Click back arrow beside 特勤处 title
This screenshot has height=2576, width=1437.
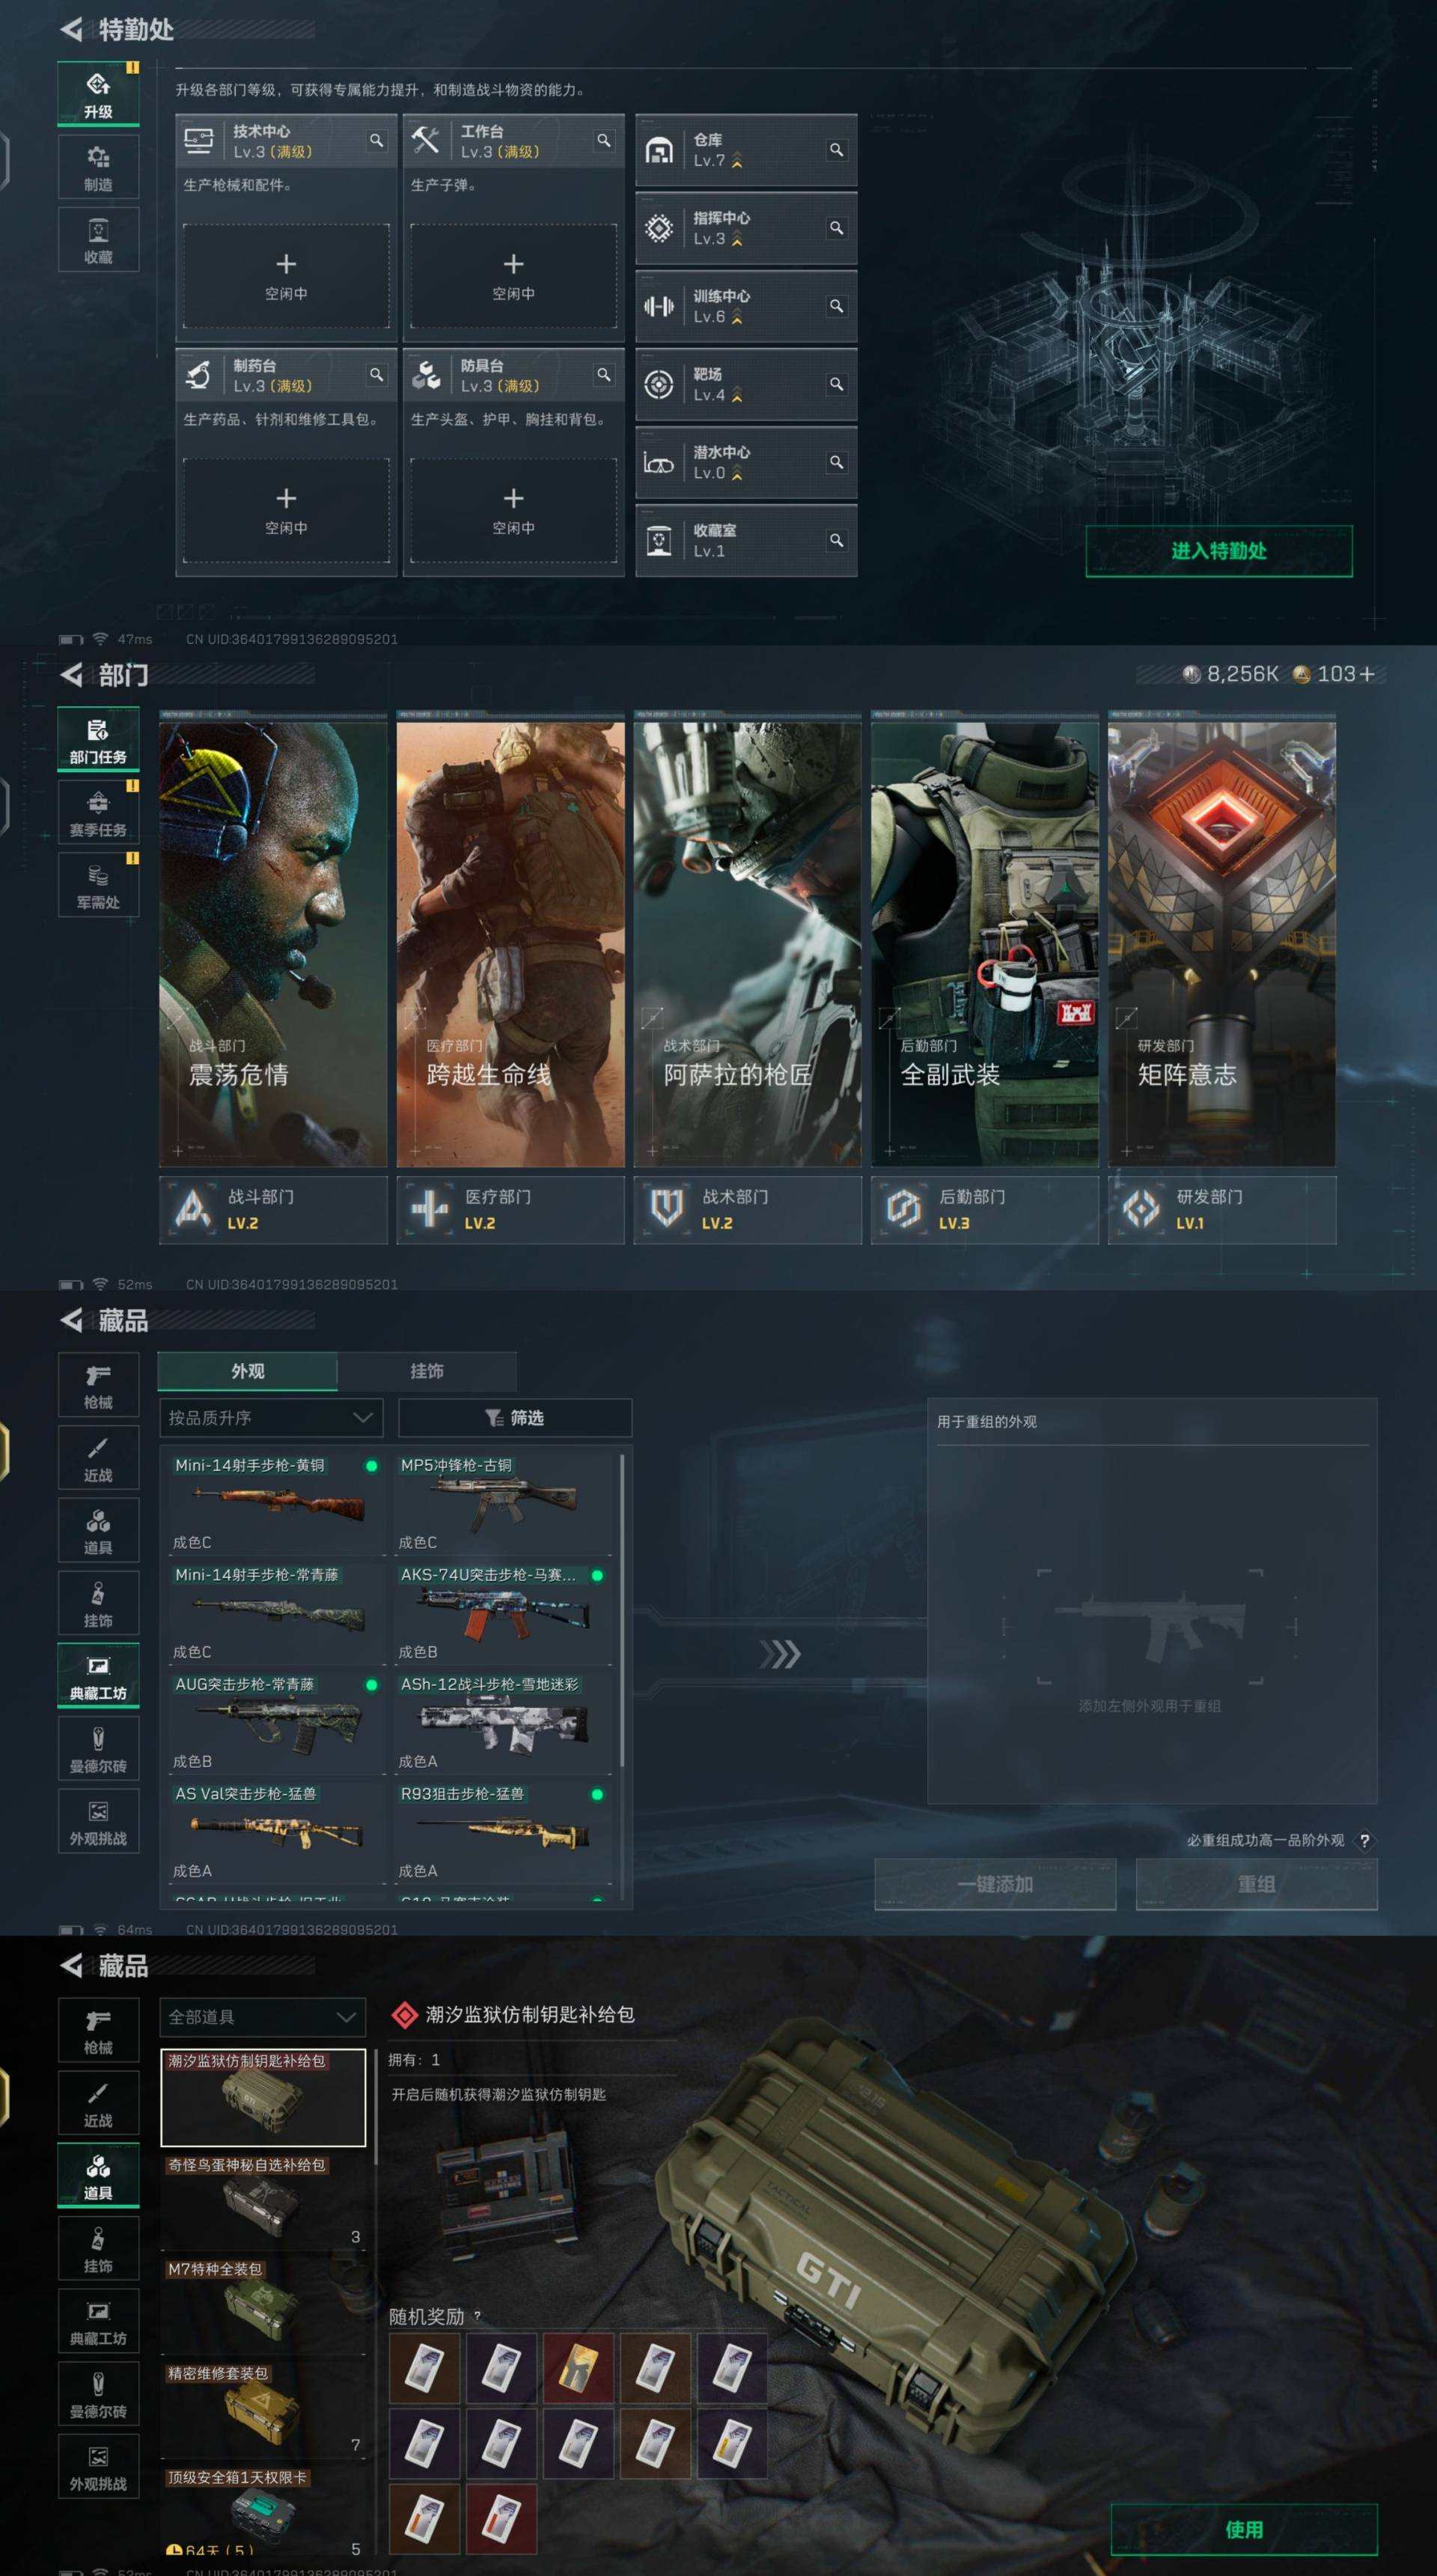coord(71,30)
